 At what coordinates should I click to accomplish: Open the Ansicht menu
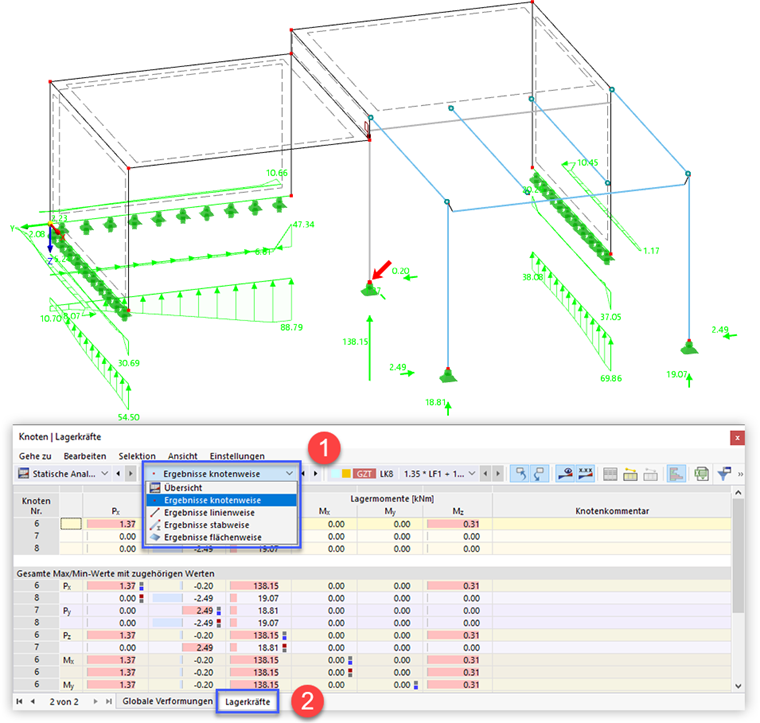pos(183,456)
